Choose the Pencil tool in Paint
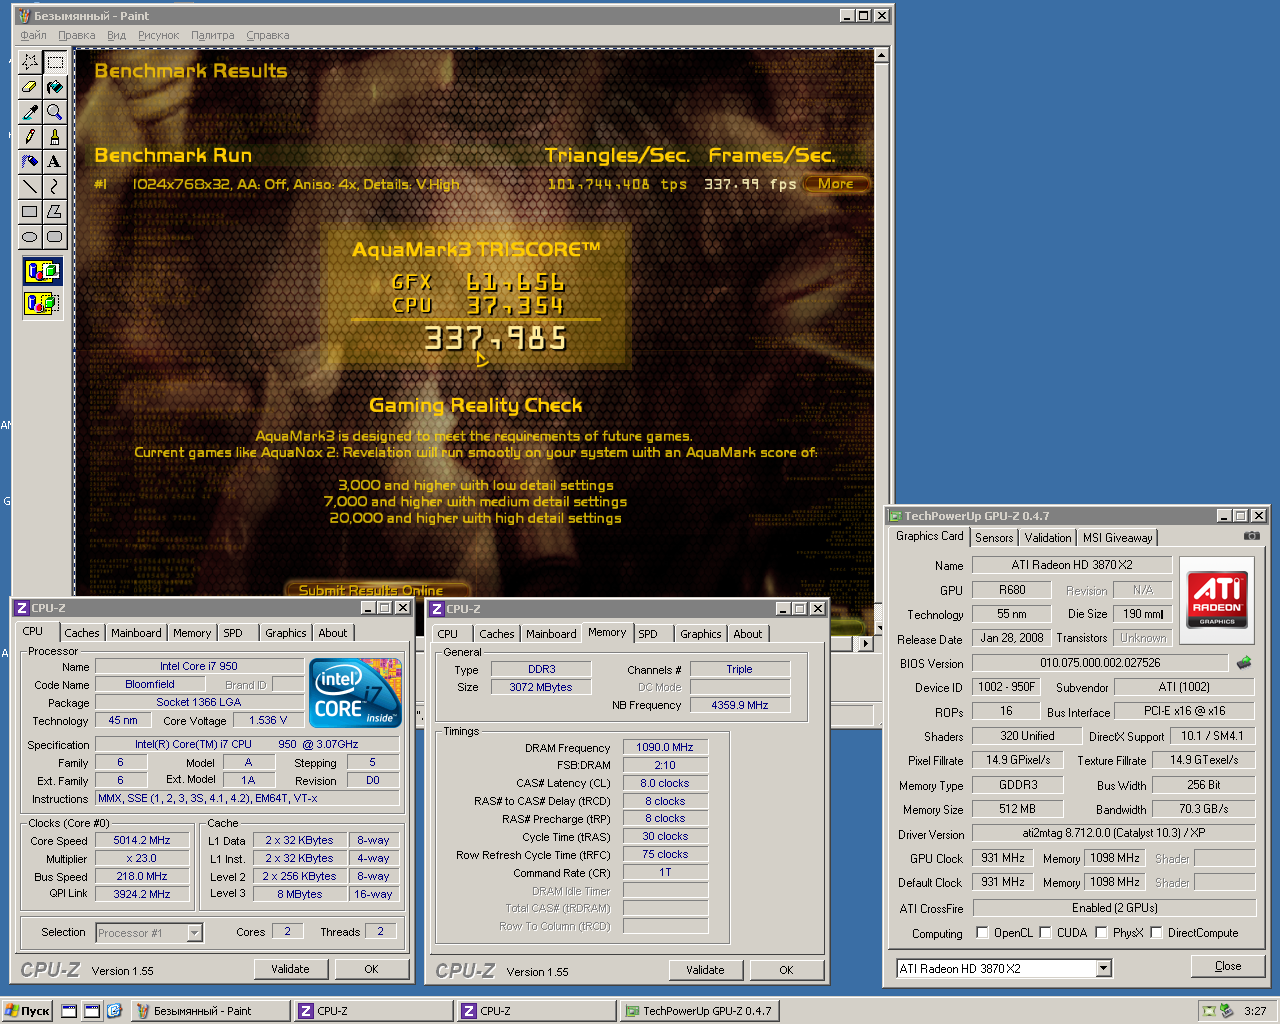The height and width of the screenshot is (1024, 1280). pyautogui.click(x=30, y=137)
